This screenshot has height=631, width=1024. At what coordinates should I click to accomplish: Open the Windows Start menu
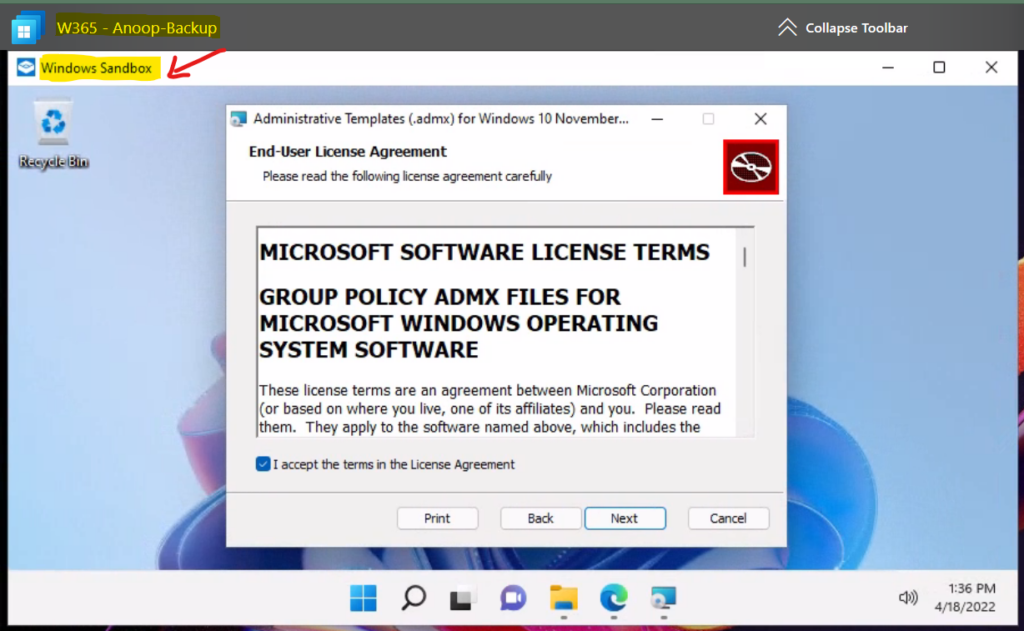pos(363,598)
